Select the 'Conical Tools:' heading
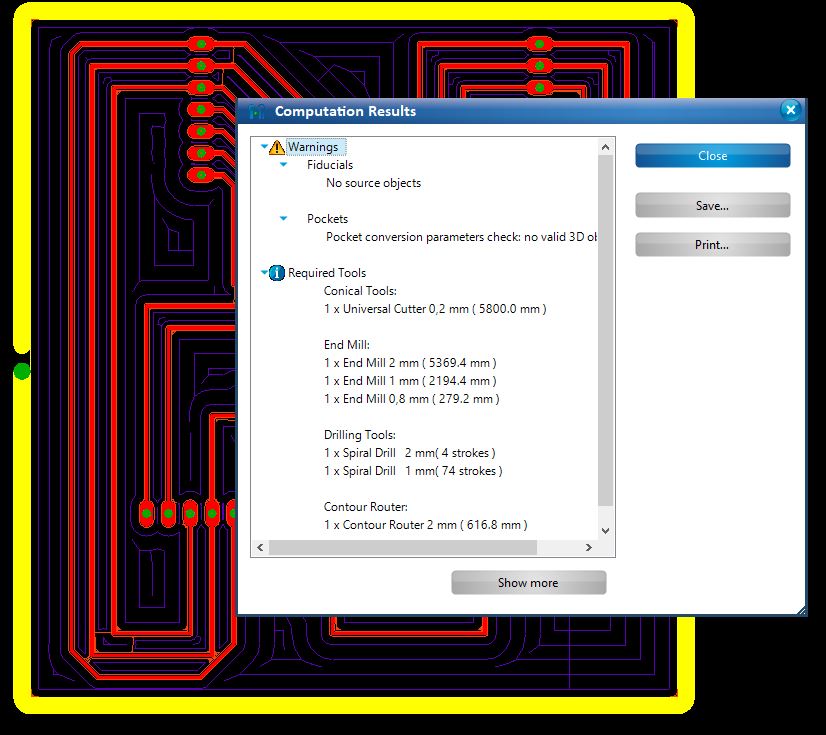This screenshot has height=735, width=826. [x=360, y=291]
